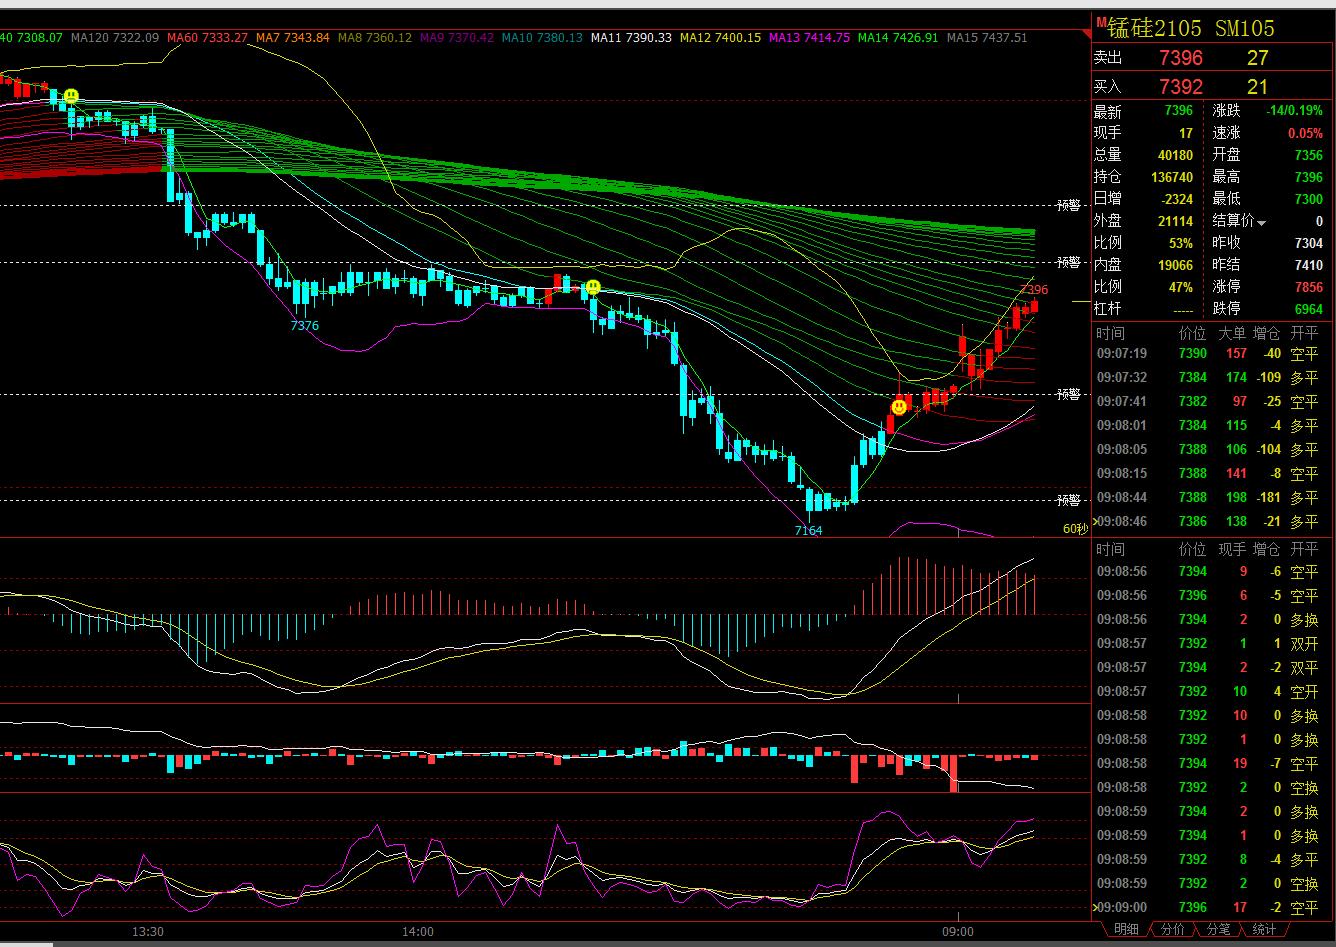Switch to the 统计 tab

(x=1264, y=930)
